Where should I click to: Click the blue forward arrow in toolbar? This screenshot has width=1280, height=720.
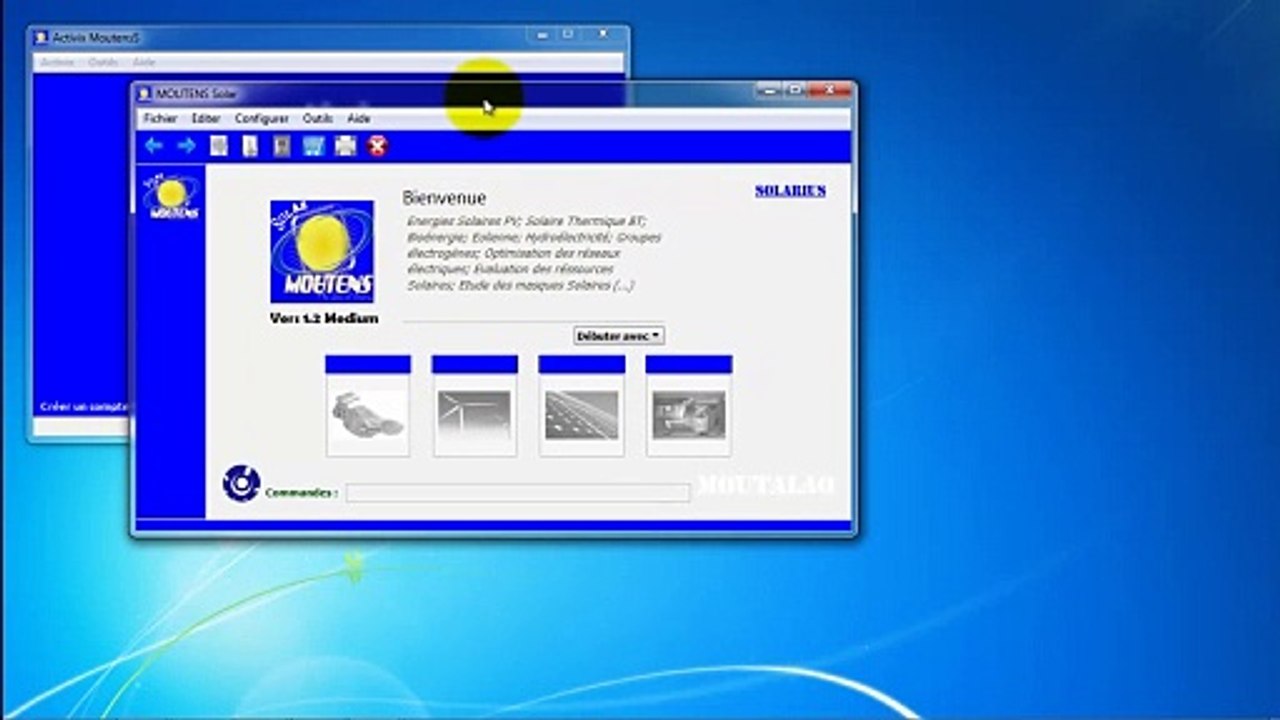186,146
